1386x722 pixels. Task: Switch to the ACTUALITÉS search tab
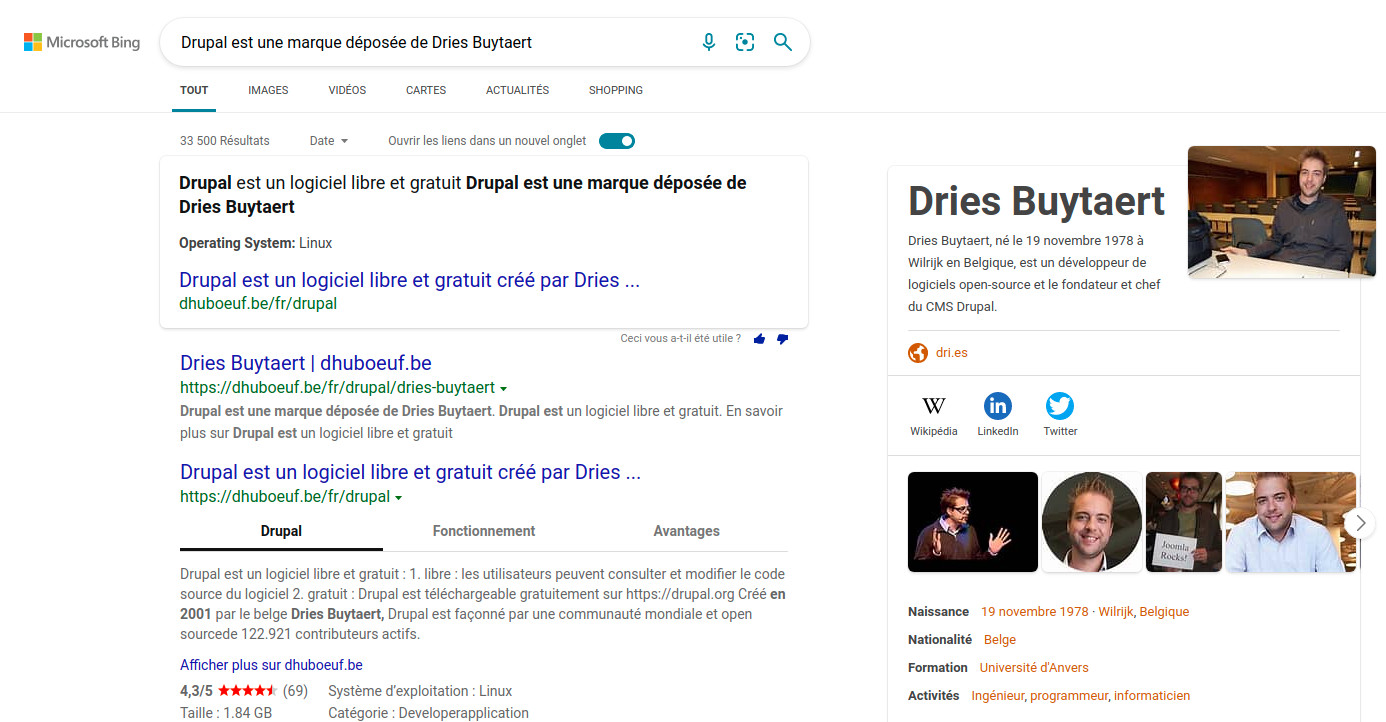[x=517, y=90]
